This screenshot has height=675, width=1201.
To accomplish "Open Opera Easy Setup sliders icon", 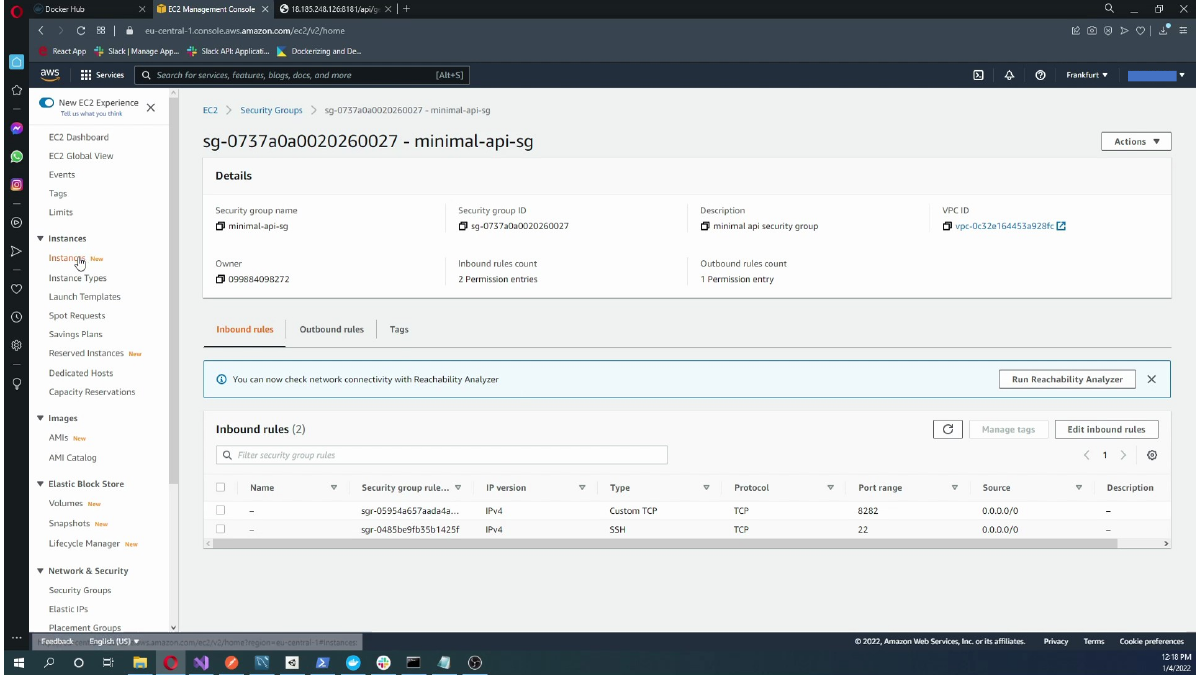I will pos(1183,31).
